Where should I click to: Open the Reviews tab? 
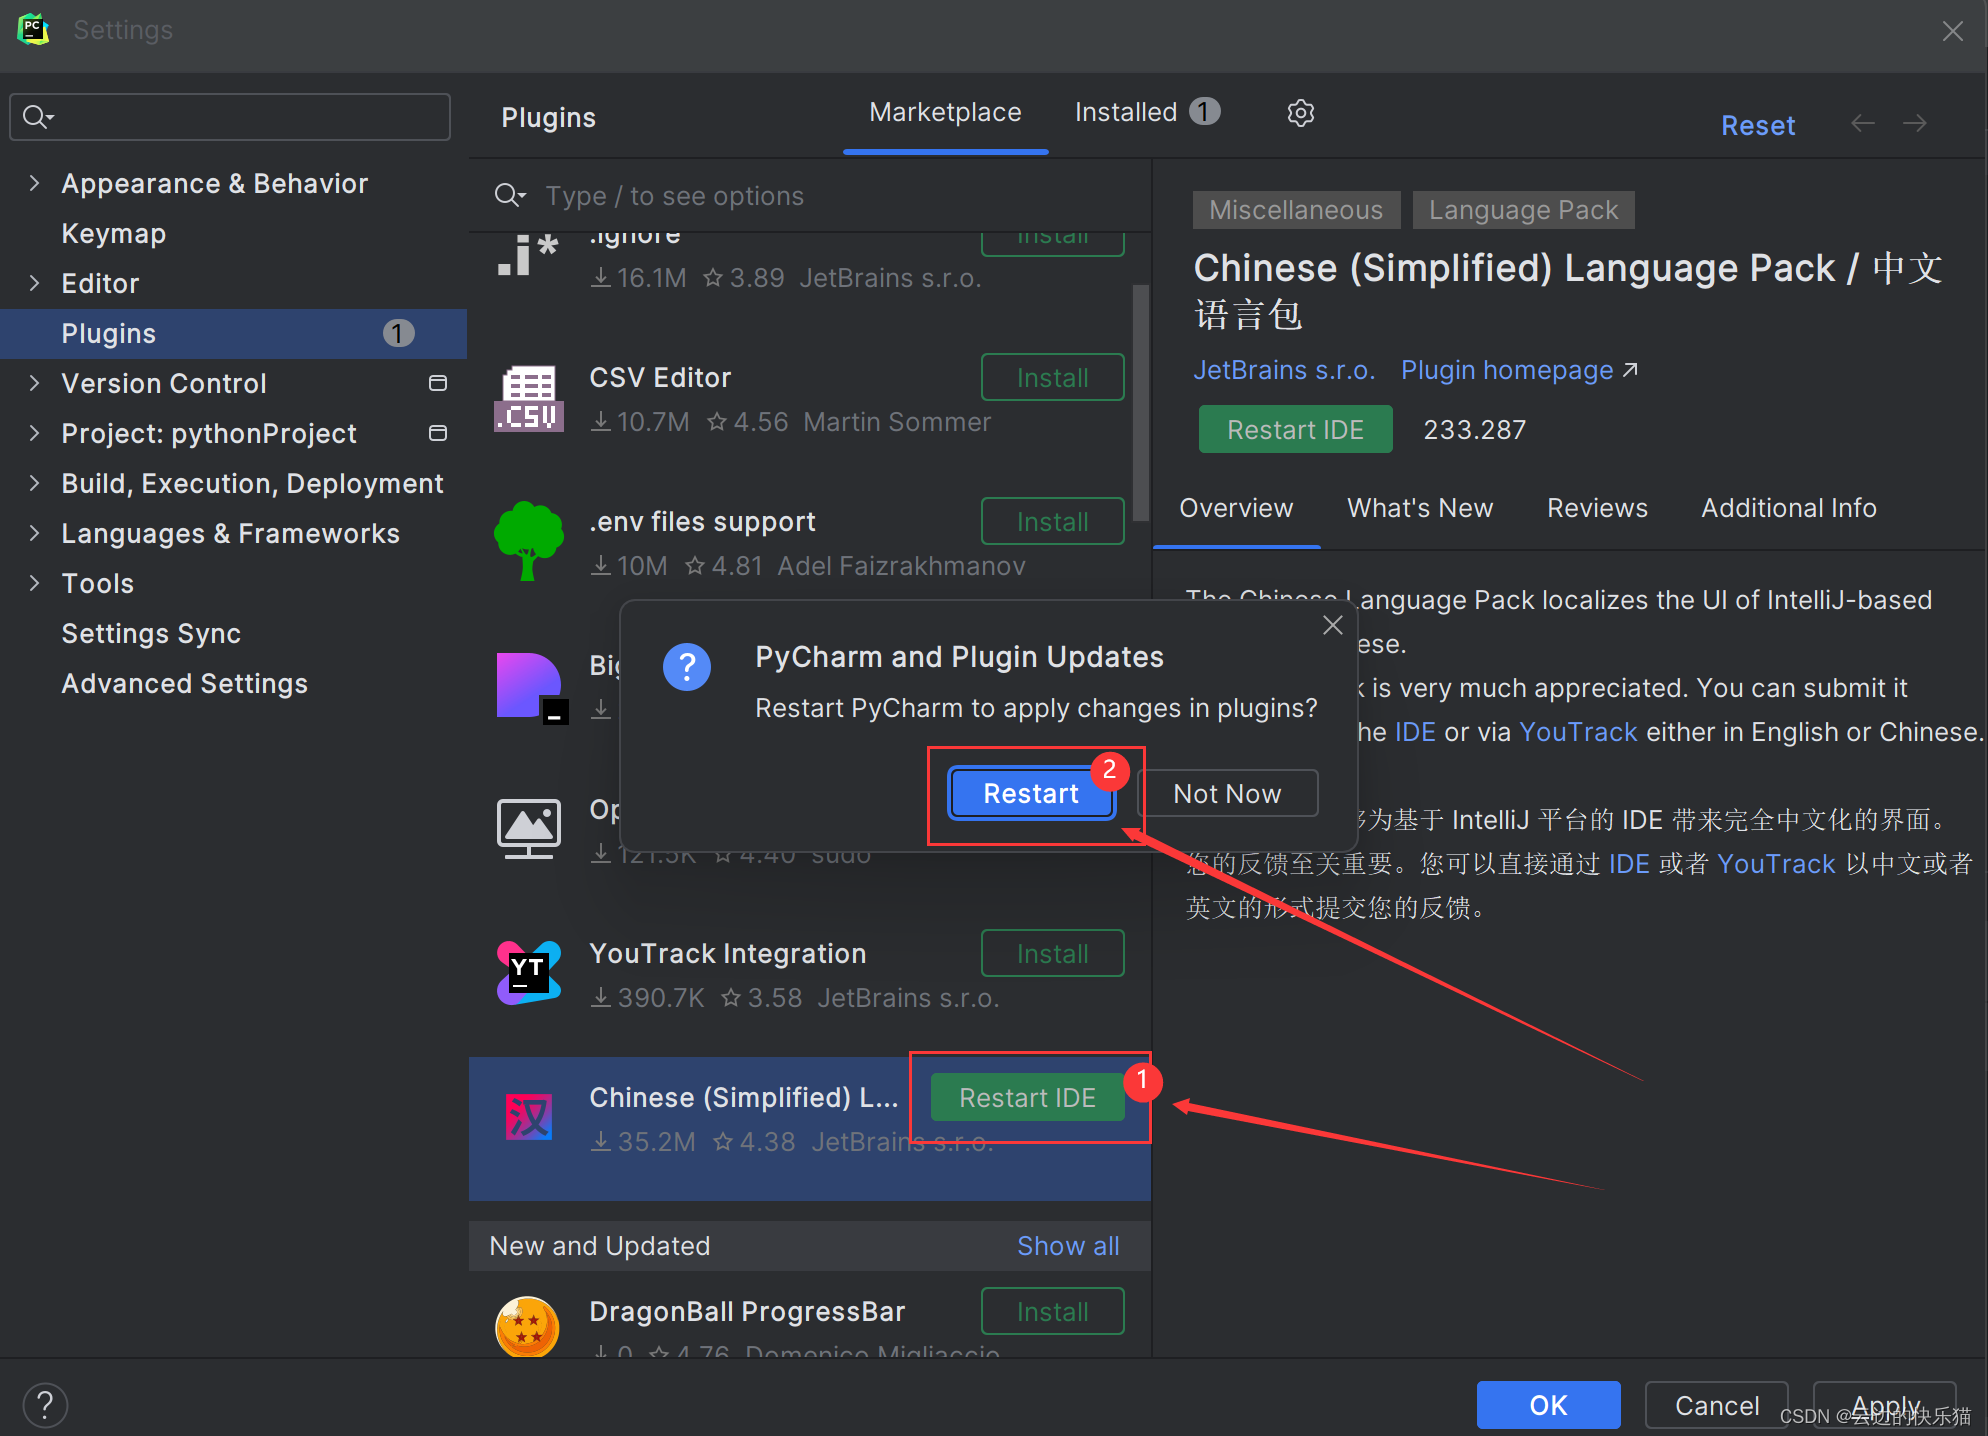tap(1596, 508)
